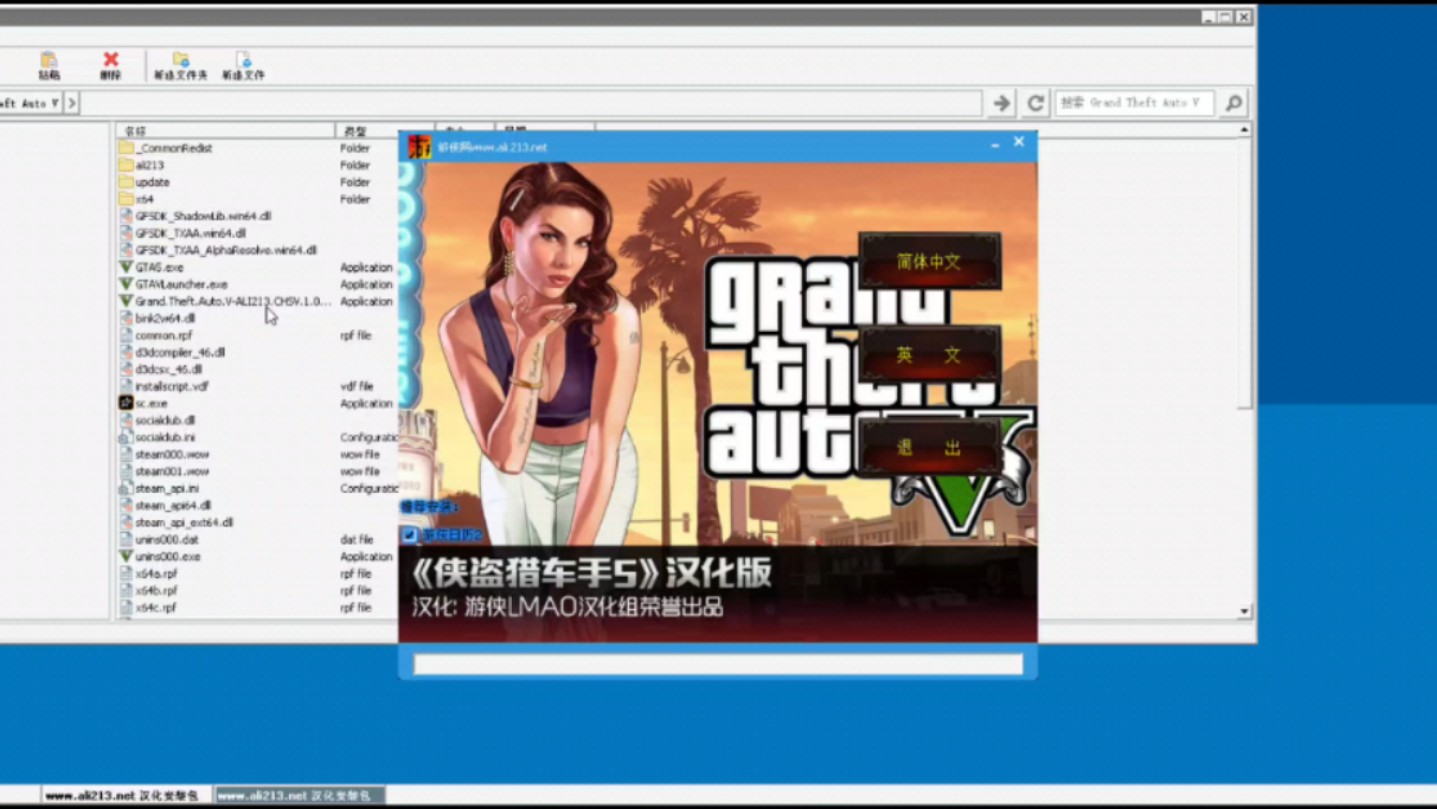Image resolution: width=1437 pixels, height=809 pixels.
Task: Toggle the checkbox in the installer's bottom-left corner
Action: click(409, 535)
